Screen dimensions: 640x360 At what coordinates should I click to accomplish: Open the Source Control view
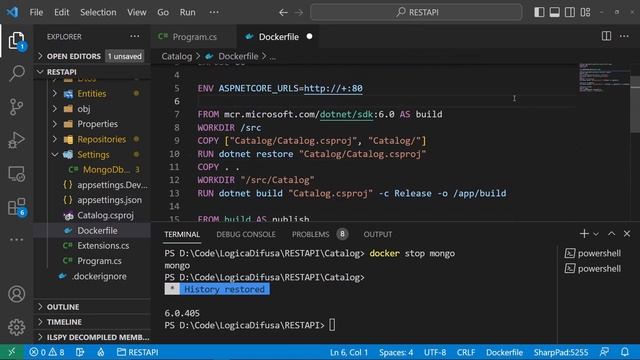[x=17, y=107]
